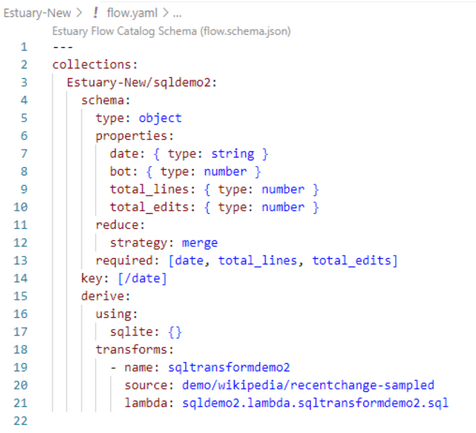
Task: Click the Estuary-New/sqldemo2 collection name
Action: pyautogui.click(x=139, y=82)
